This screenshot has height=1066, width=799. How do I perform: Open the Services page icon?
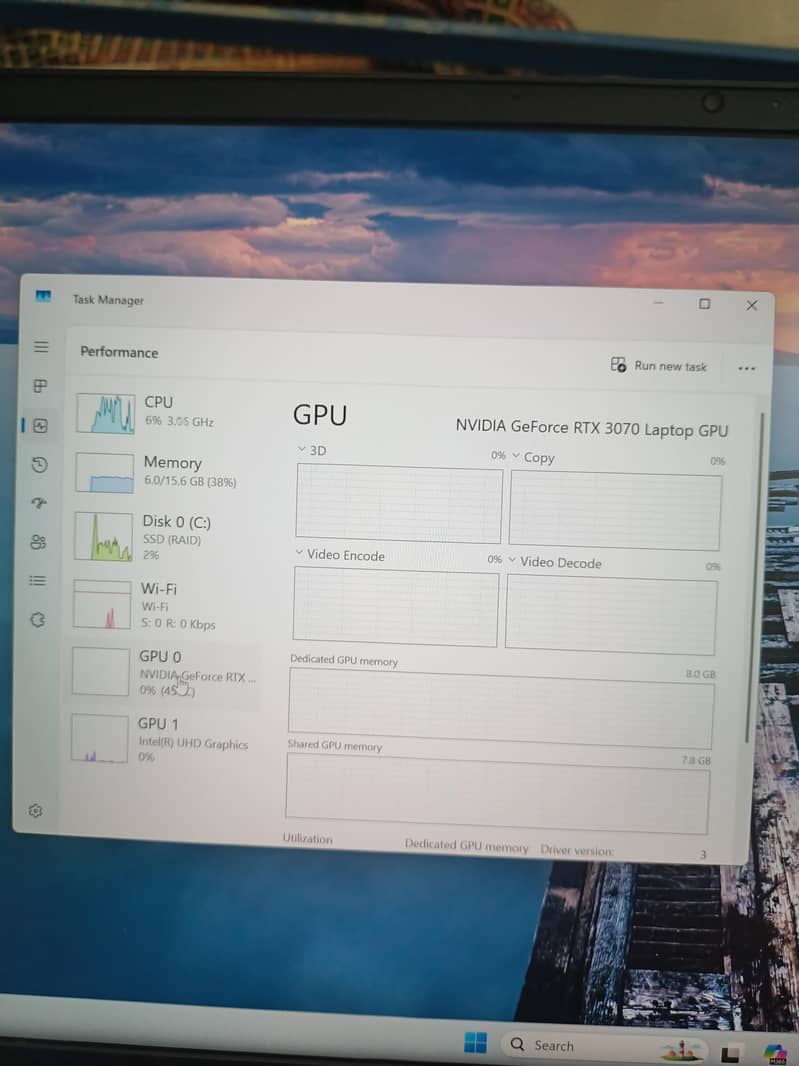pos(37,620)
